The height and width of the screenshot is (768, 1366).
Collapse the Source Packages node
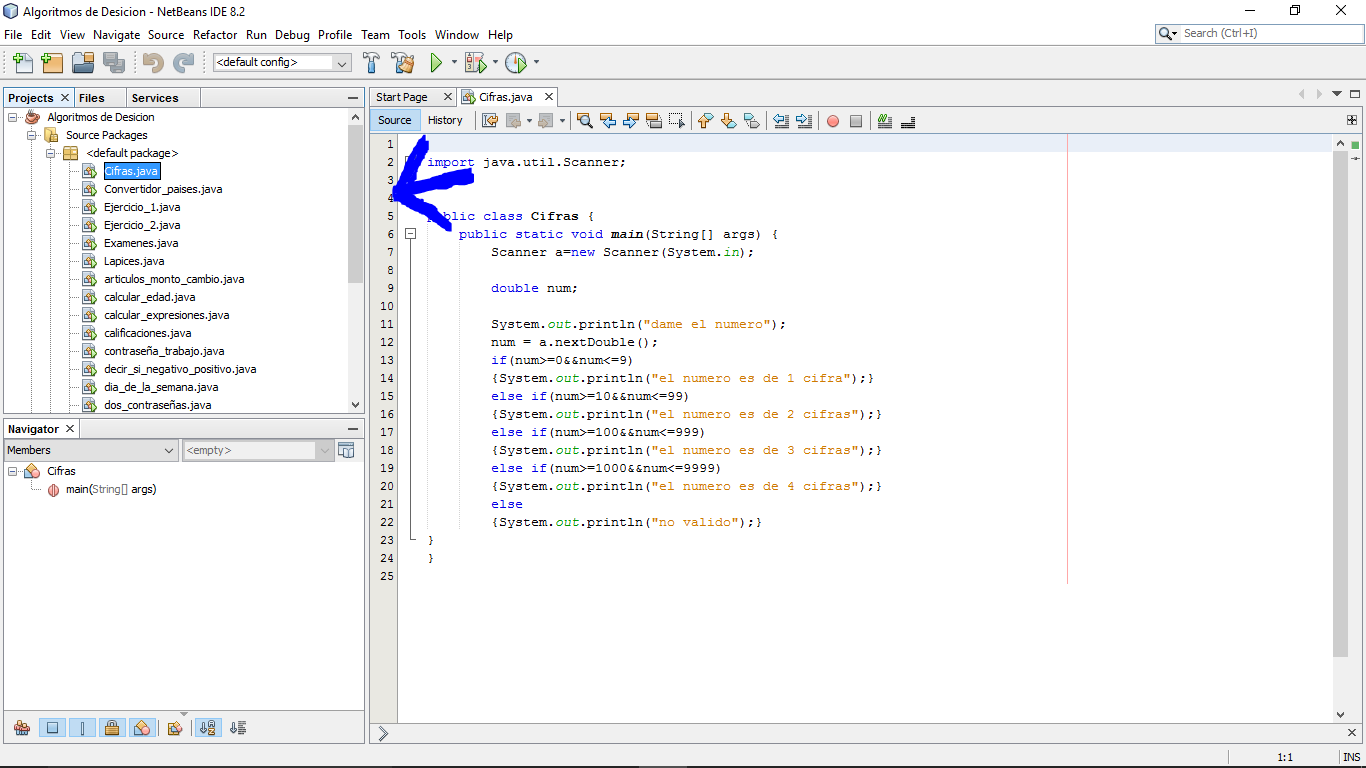31,134
